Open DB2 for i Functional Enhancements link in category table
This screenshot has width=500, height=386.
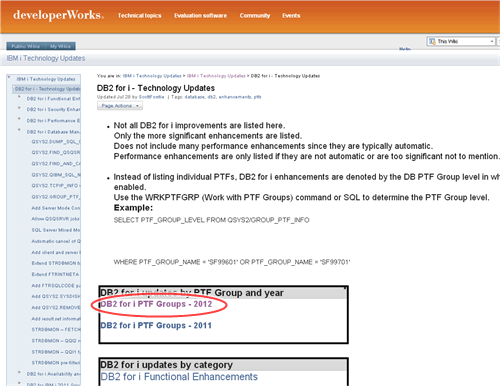pos(179,377)
